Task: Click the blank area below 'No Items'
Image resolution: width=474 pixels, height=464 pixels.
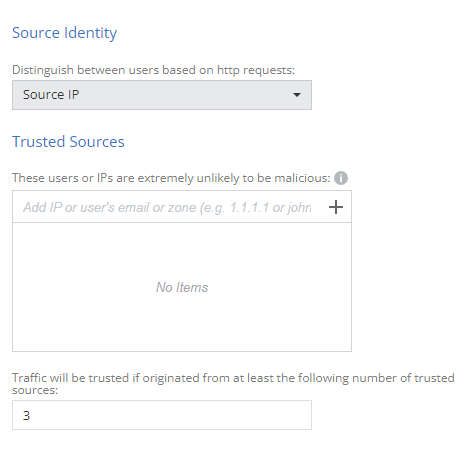Action: point(182,323)
